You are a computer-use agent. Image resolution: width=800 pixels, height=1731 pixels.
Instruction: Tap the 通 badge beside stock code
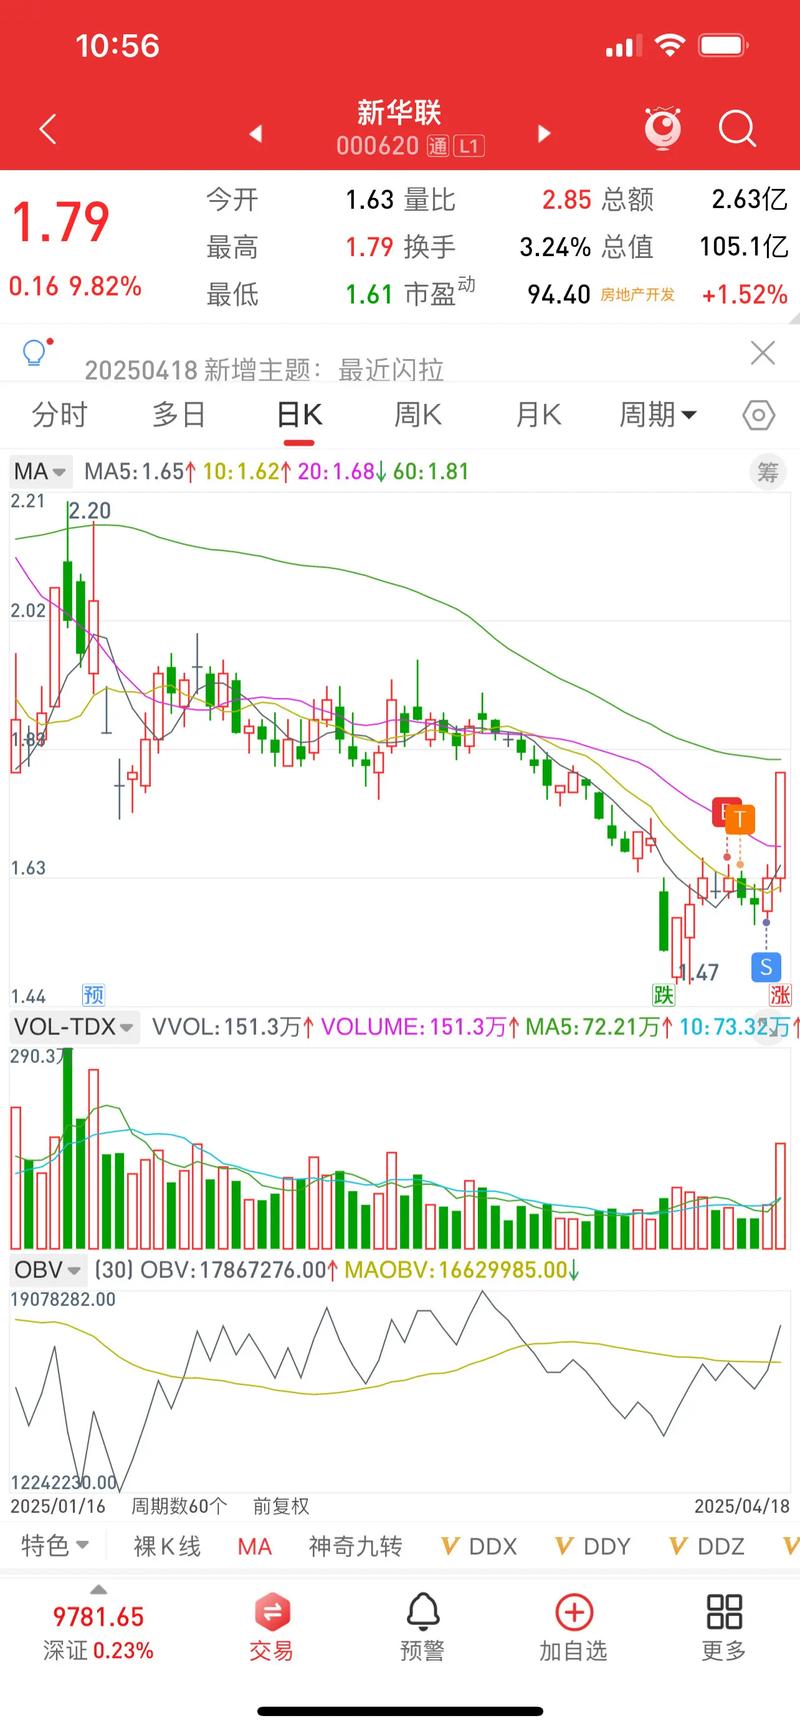tap(437, 147)
